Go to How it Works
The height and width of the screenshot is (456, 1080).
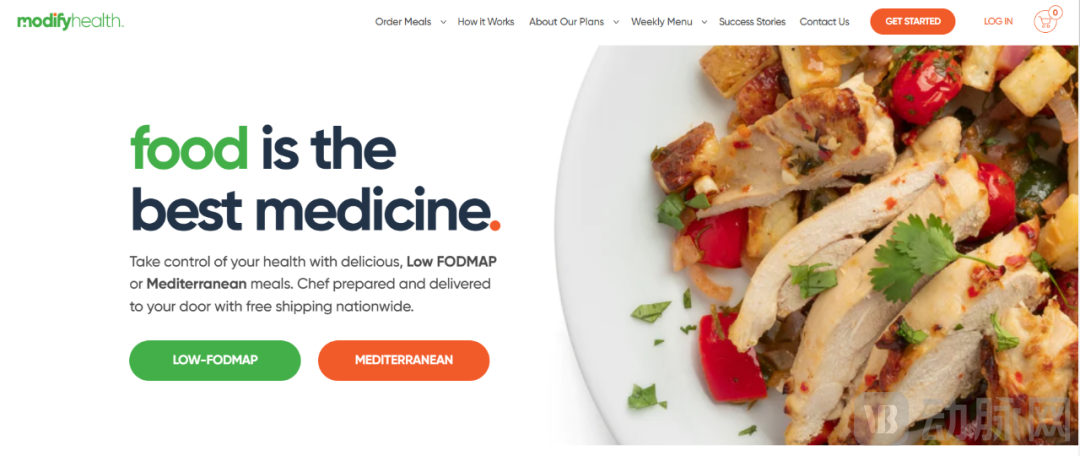pos(486,21)
